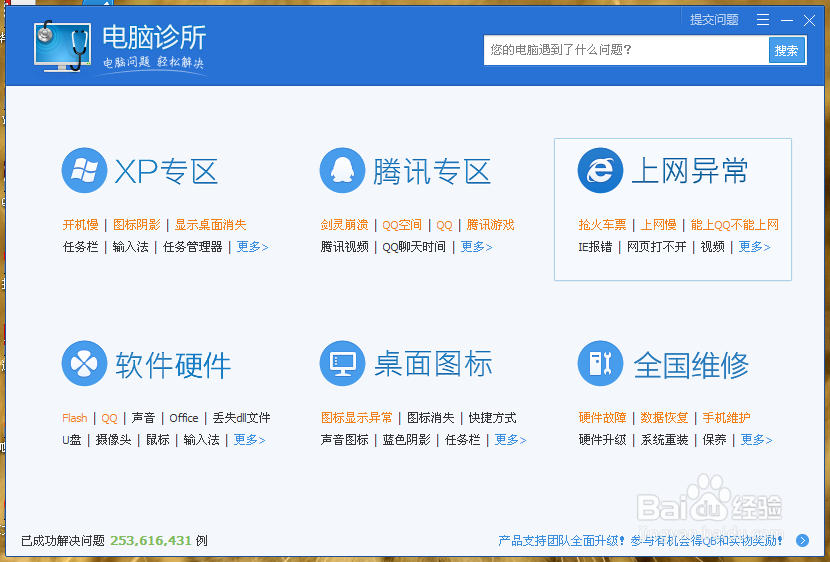Open the 鼠标 link

[x=158, y=440]
